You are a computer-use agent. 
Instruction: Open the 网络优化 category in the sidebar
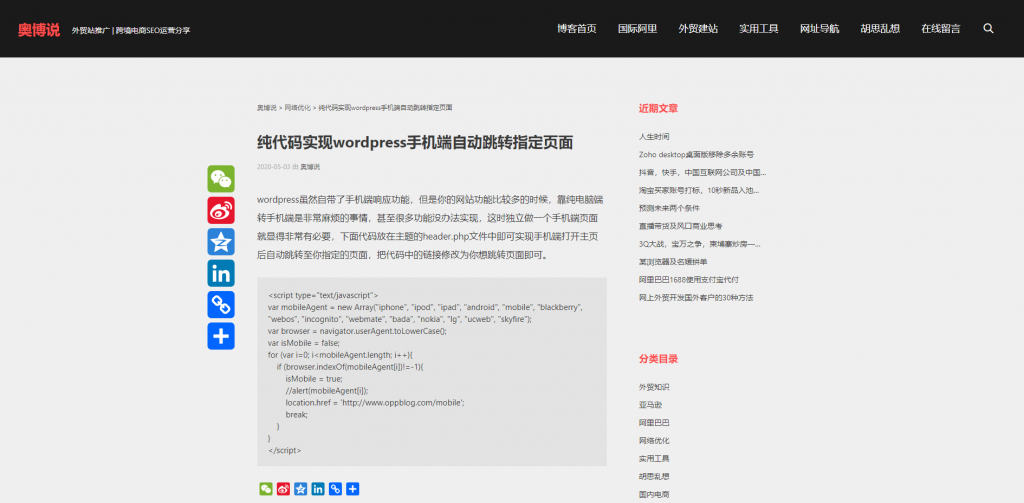(654, 441)
